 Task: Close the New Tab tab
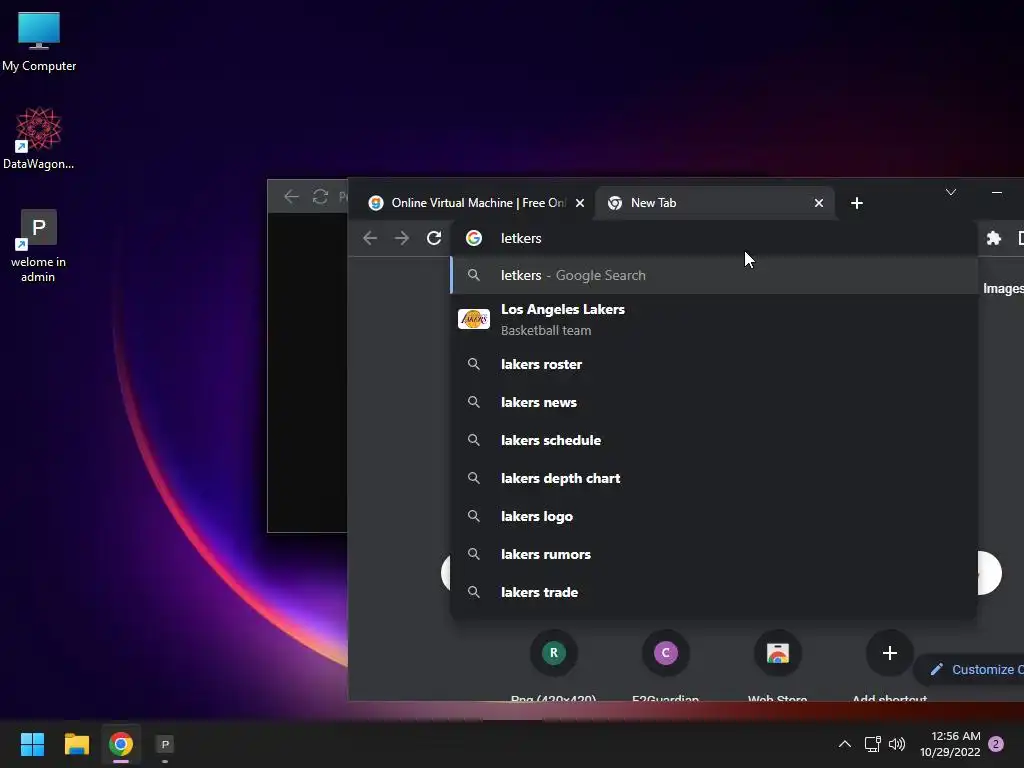click(x=819, y=203)
